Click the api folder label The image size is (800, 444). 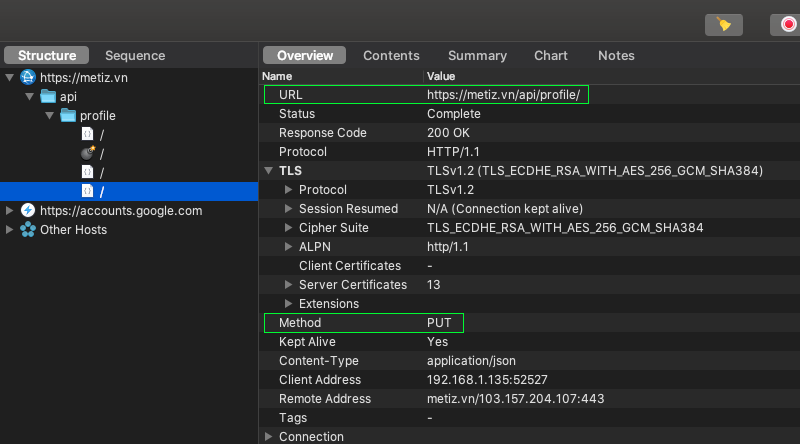[x=68, y=97]
